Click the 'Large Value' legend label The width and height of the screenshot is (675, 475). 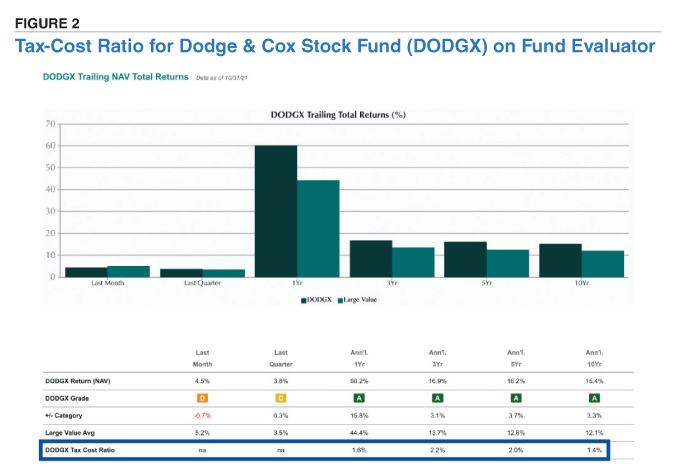point(360,300)
